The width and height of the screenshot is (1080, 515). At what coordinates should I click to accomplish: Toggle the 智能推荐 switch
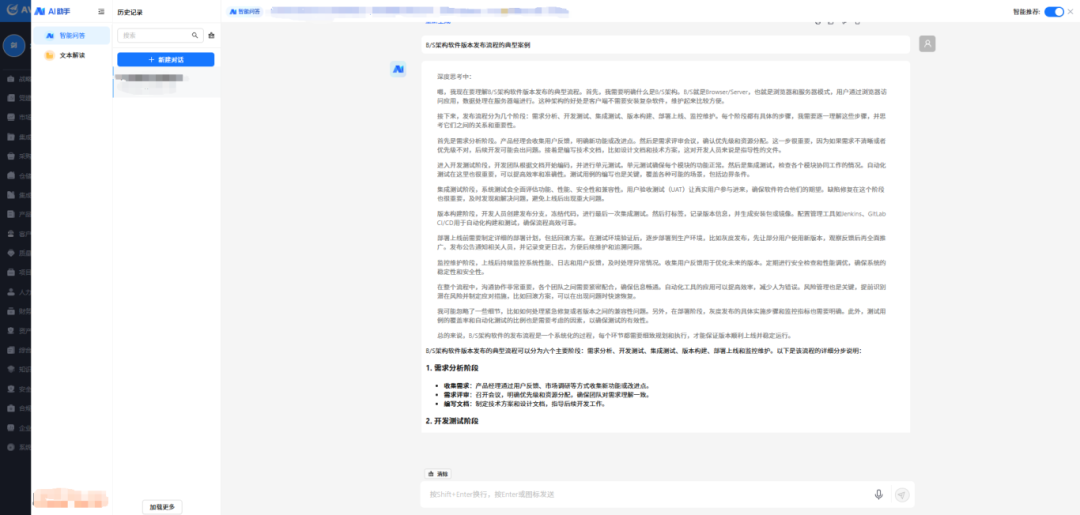tap(1054, 12)
